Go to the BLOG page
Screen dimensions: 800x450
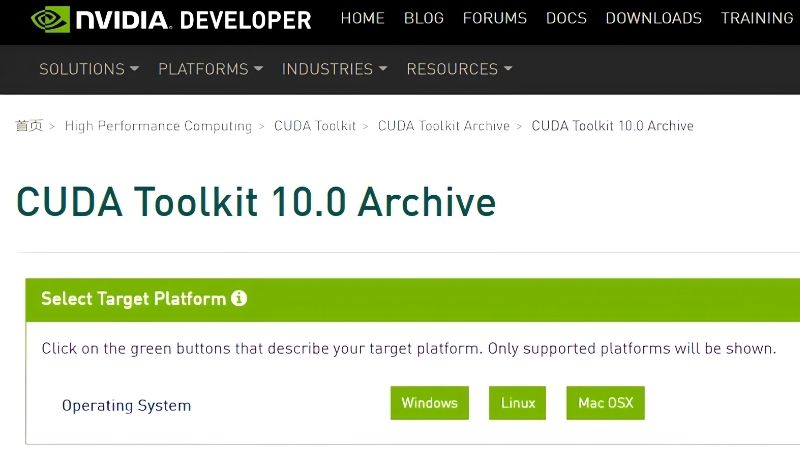pyautogui.click(x=423, y=18)
